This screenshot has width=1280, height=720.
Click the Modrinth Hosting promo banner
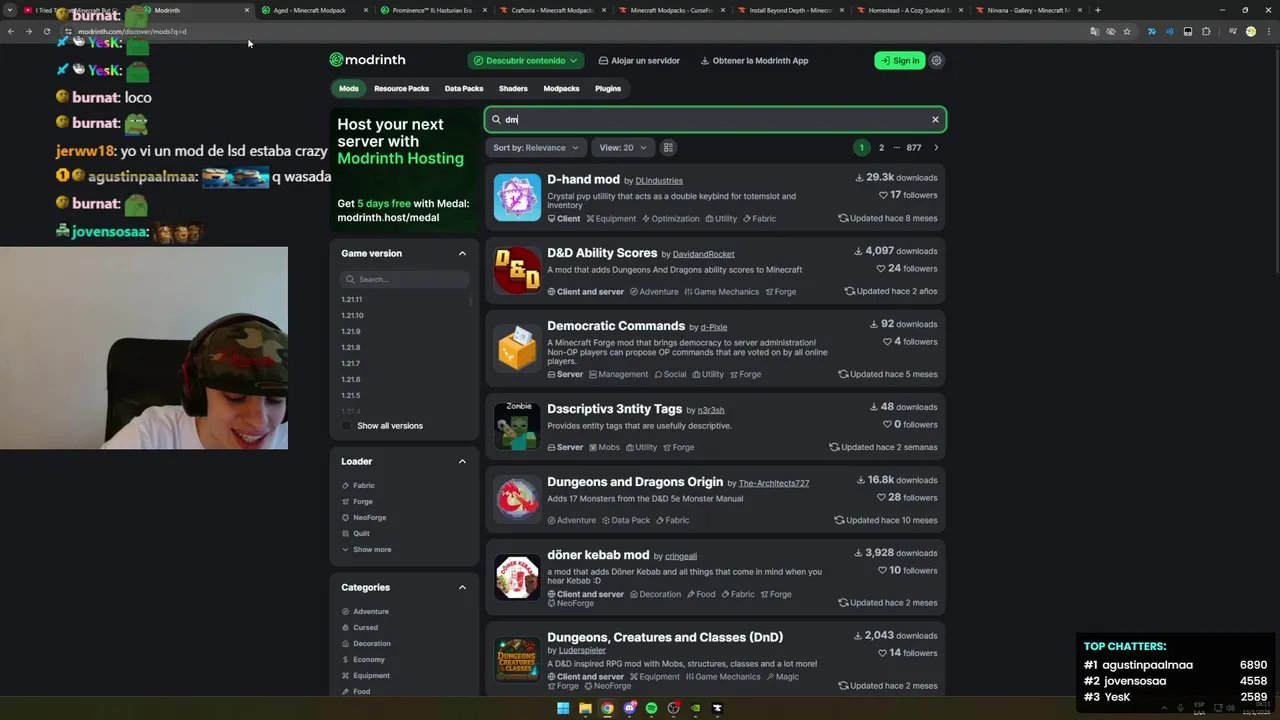click(x=404, y=169)
